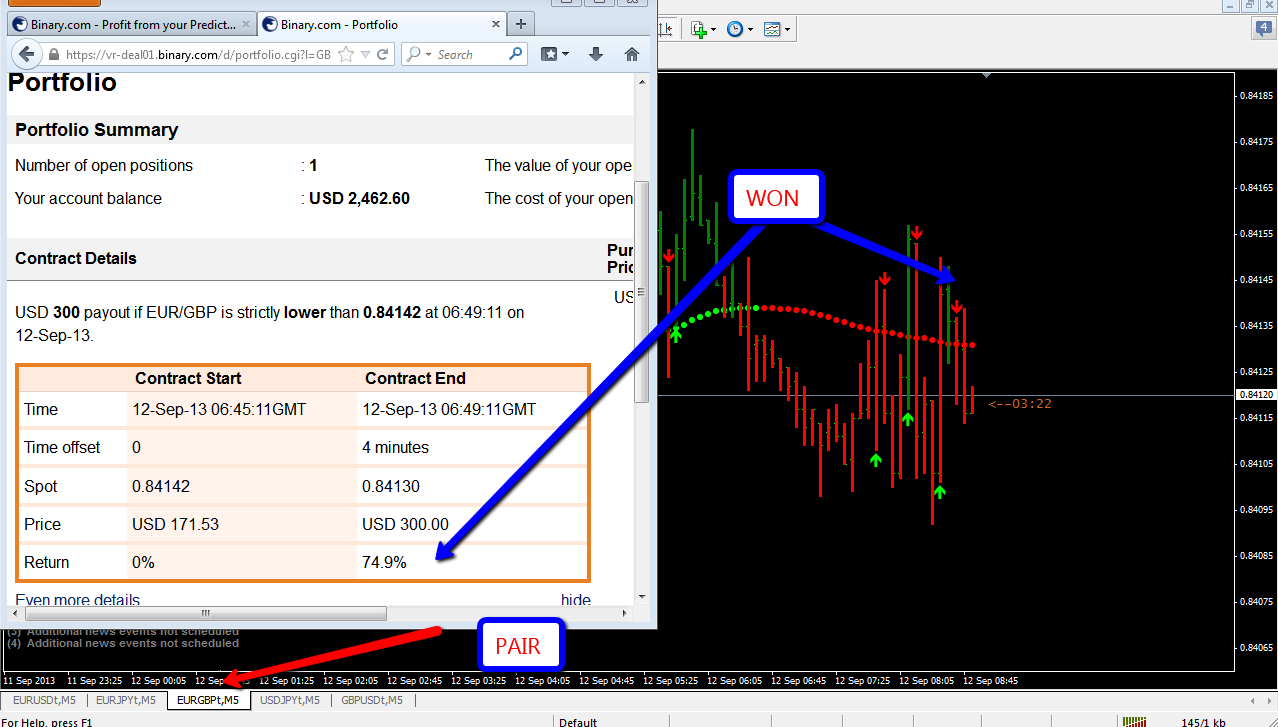Close the 'Profit from your Predict...' tab
Viewport: 1278px width, 727px height.
[x=244, y=25]
